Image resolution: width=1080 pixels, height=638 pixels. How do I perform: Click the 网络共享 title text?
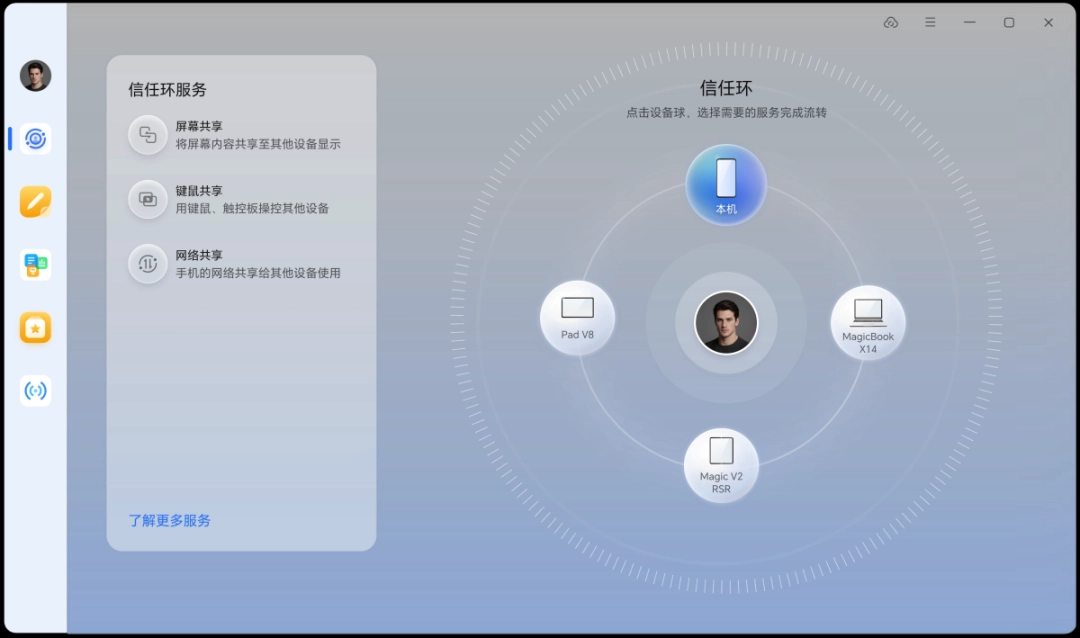(198, 255)
